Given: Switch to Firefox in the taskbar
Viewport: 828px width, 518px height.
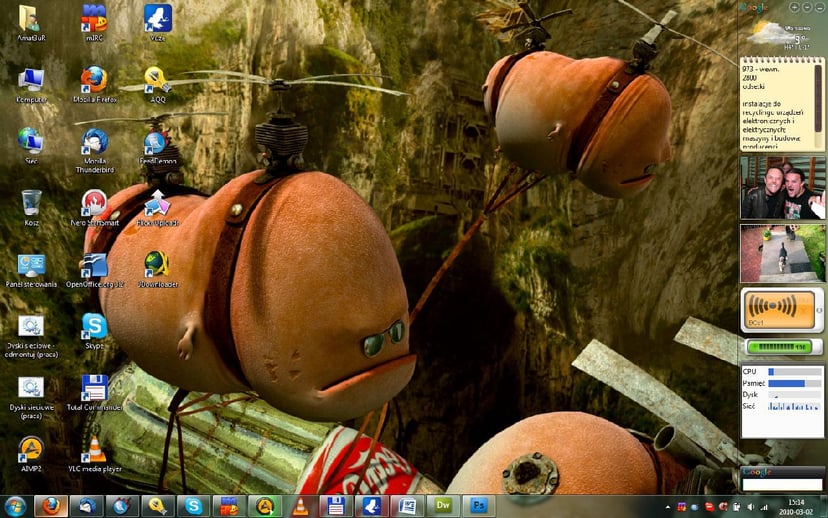Looking at the screenshot, I should pos(51,506).
